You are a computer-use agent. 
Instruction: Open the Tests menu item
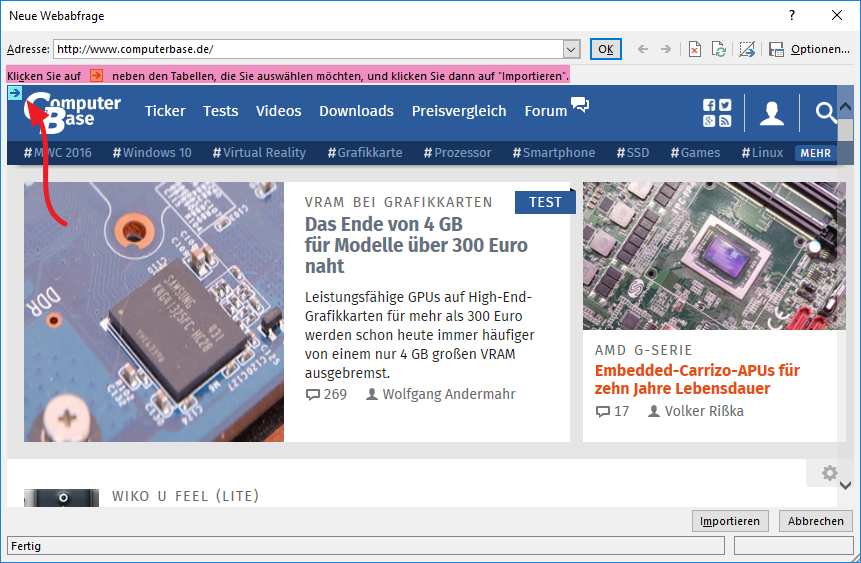click(221, 111)
